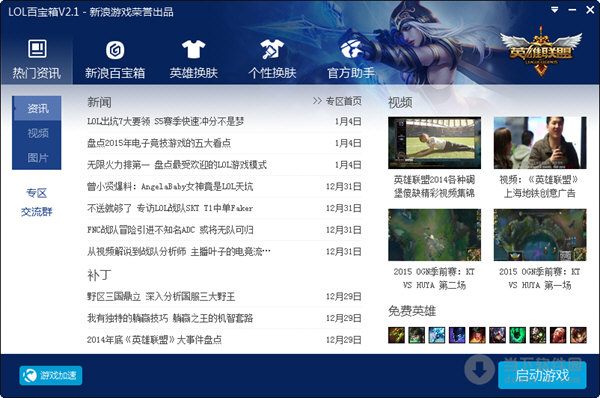Image resolution: width=600 pixels, height=398 pixels.
Task: Select the eighth free hero icon
Action: [x=538, y=335]
